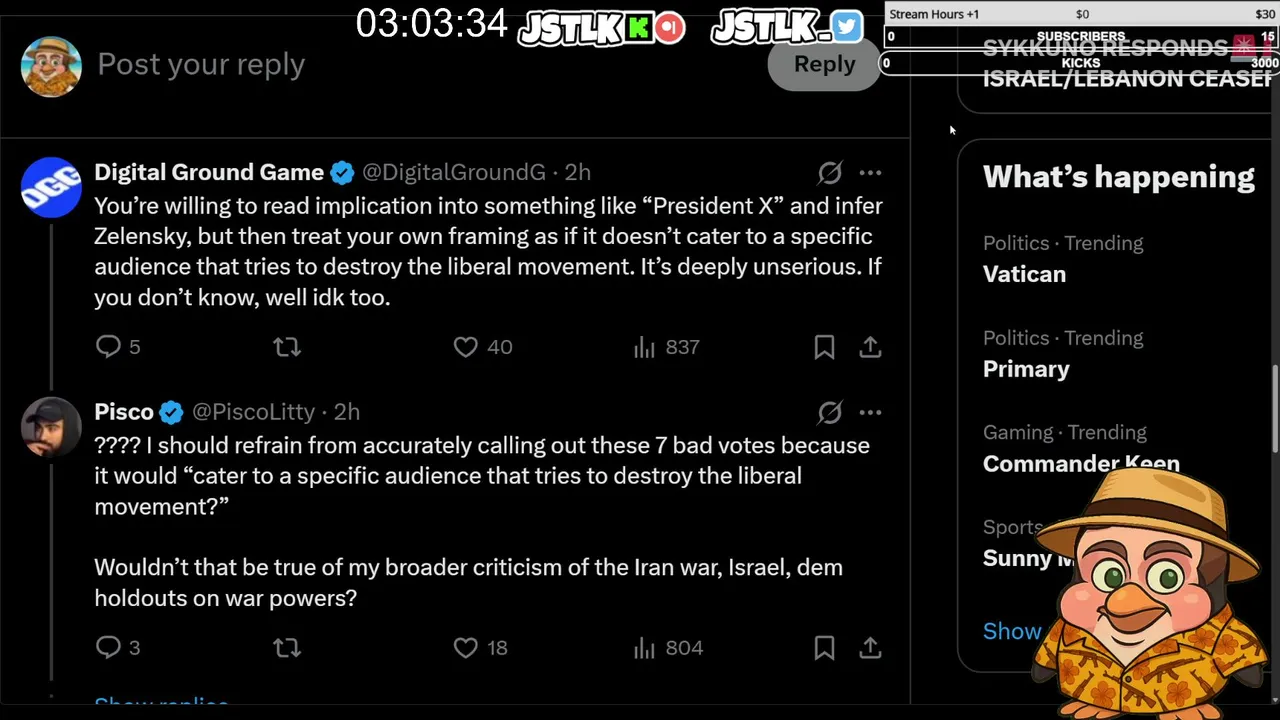Image resolution: width=1280 pixels, height=720 pixels.
Task: Bookmark Pisco's post
Action: coord(824,648)
